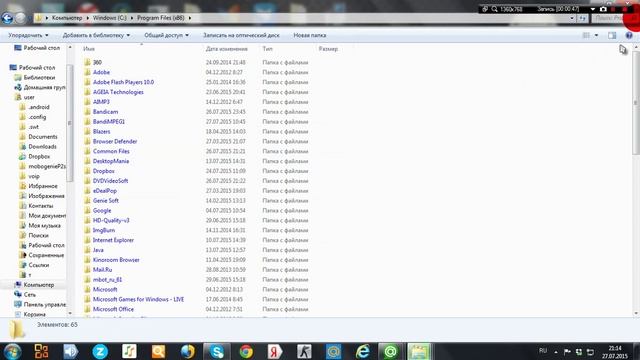640x360 pixels.
Task: Click the RU language indicator
Action: pos(542,351)
